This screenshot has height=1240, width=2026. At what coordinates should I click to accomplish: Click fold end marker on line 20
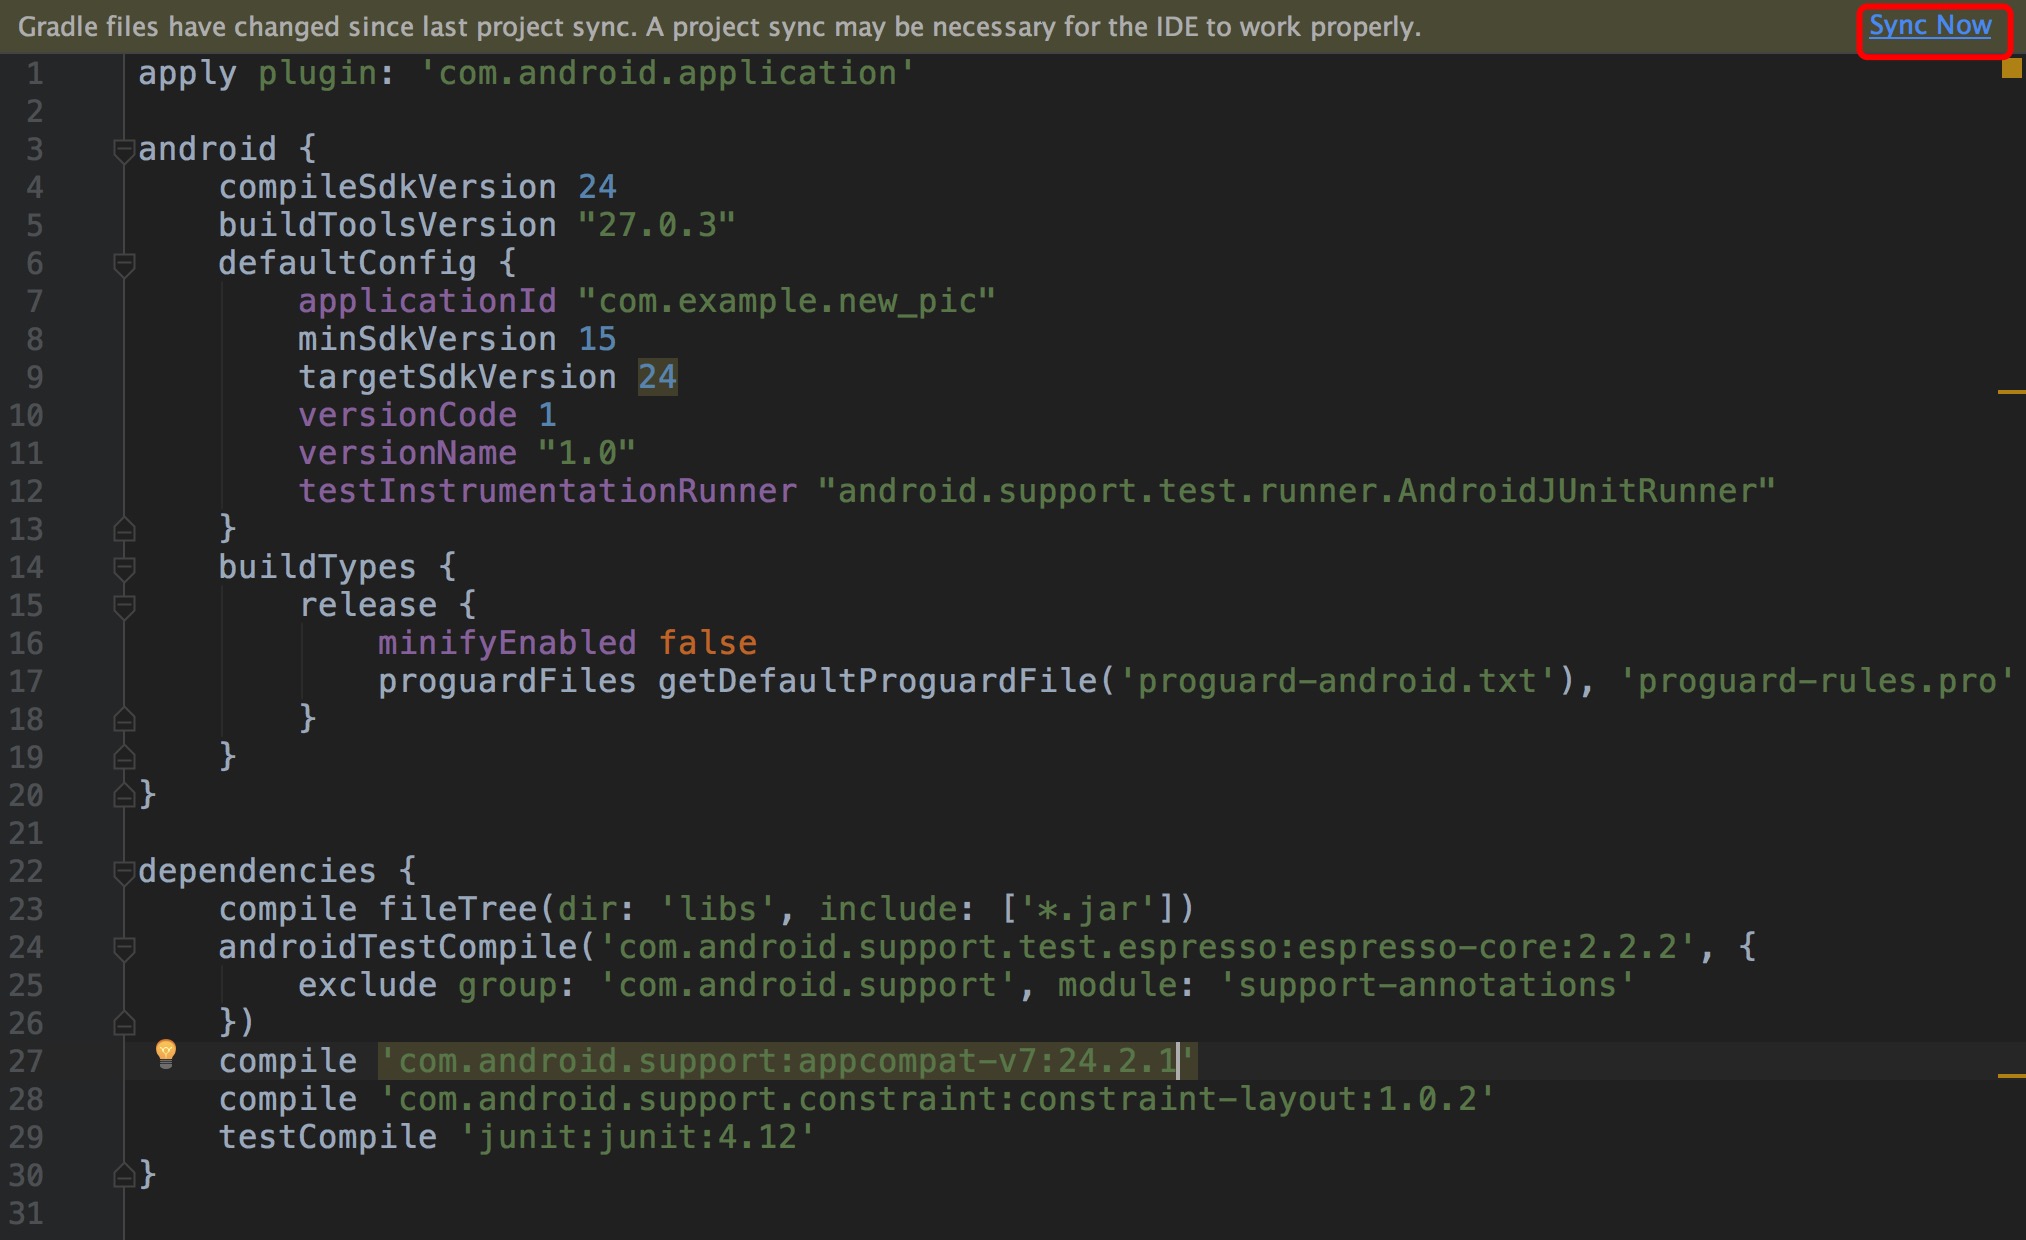[124, 795]
